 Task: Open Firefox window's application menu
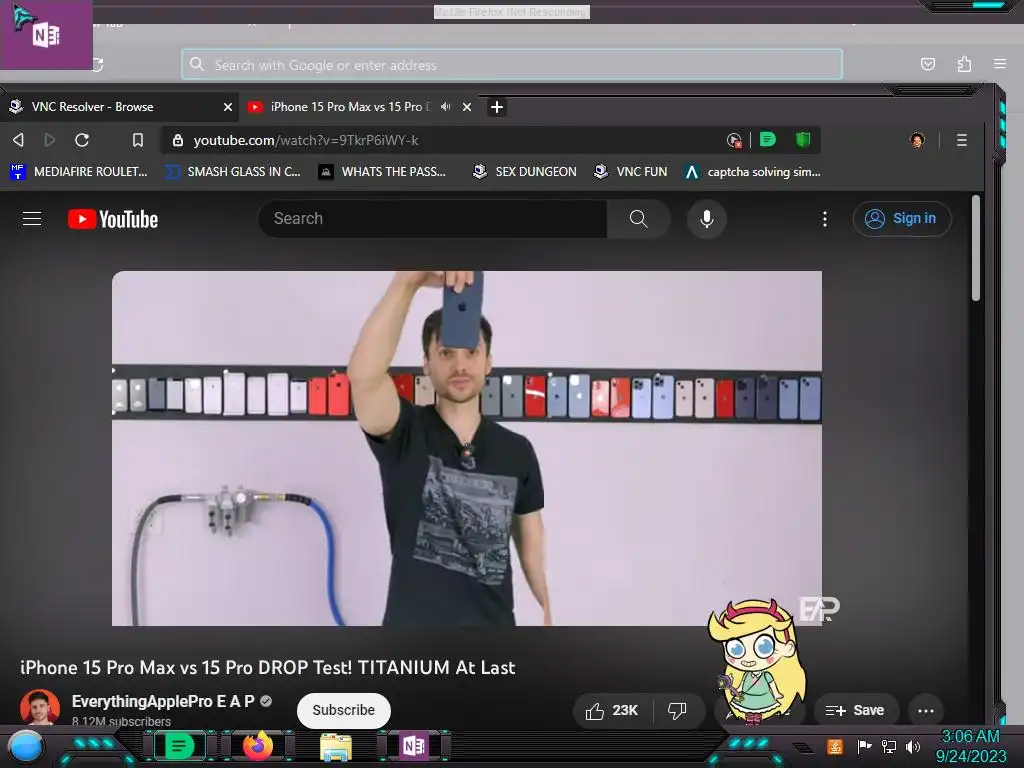click(999, 64)
